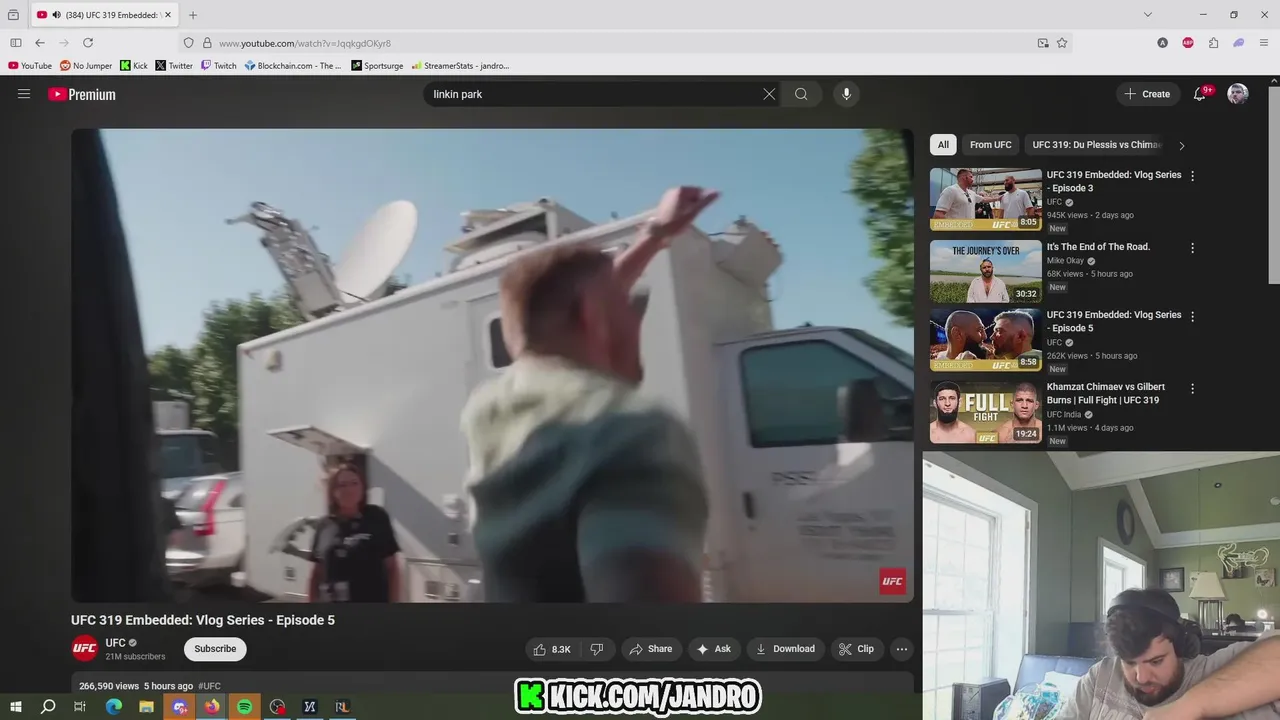
Task: Subscribe to the UFC channel
Action: pyautogui.click(x=215, y=649)
